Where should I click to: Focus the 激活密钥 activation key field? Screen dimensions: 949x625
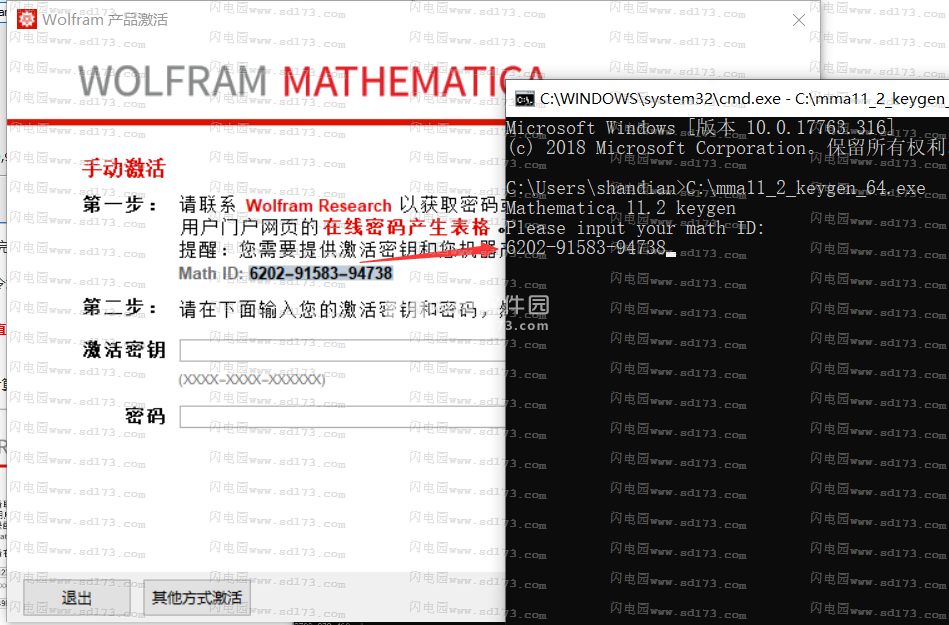tap(342, 350)
